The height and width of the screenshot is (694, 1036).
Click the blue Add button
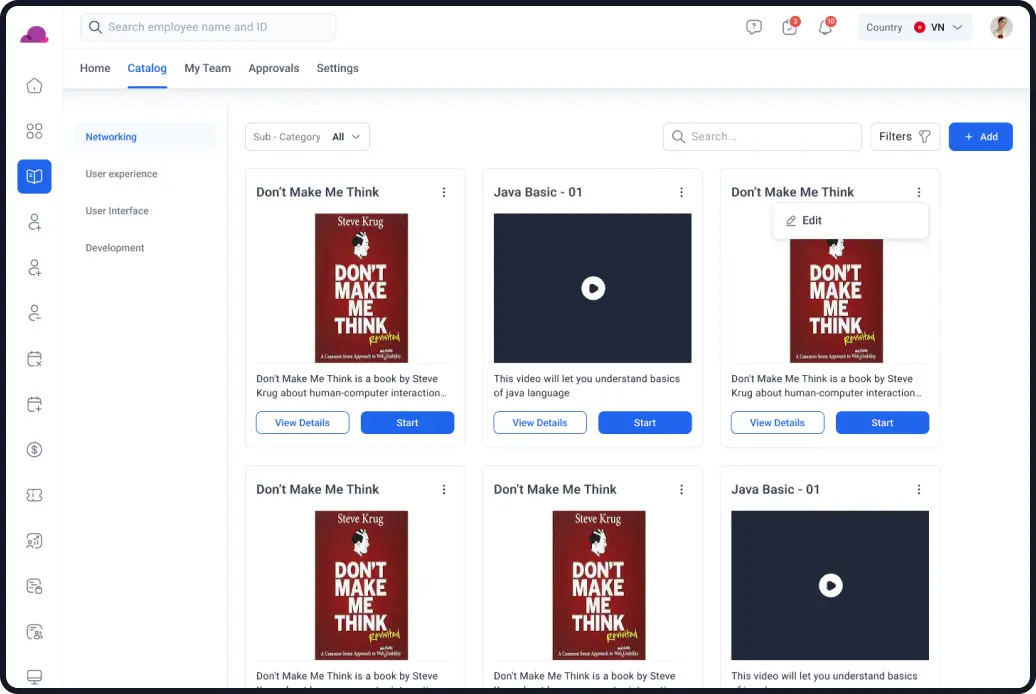(980, 137)
